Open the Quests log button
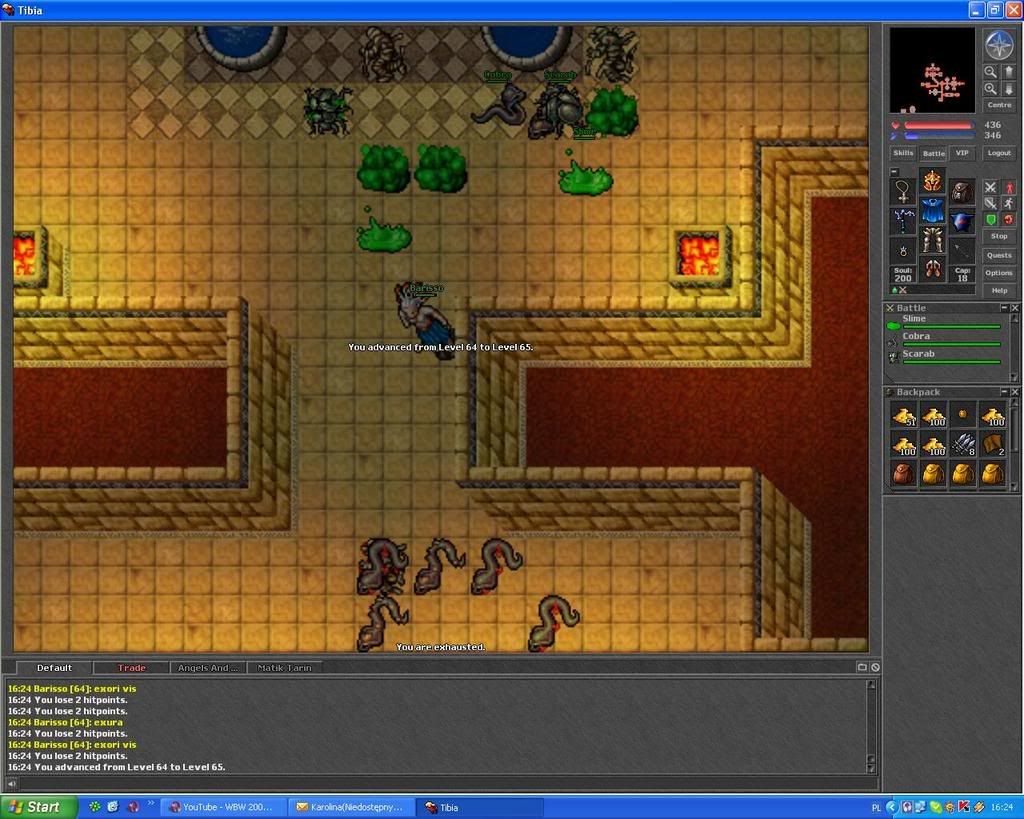1024x819 pixels. [x=999, y=255]
